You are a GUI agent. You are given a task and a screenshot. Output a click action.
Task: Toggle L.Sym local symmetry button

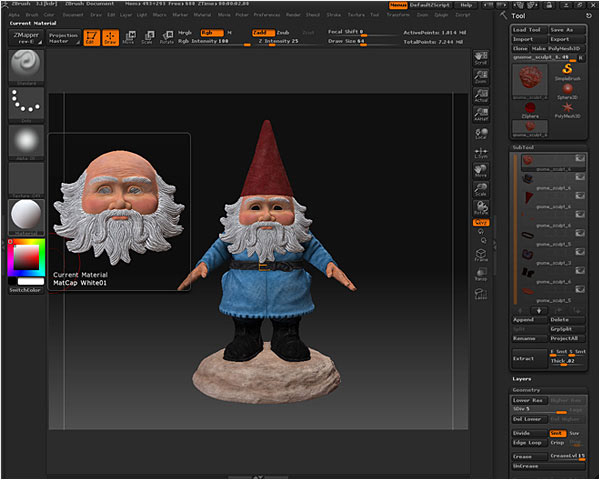[481, 152]
